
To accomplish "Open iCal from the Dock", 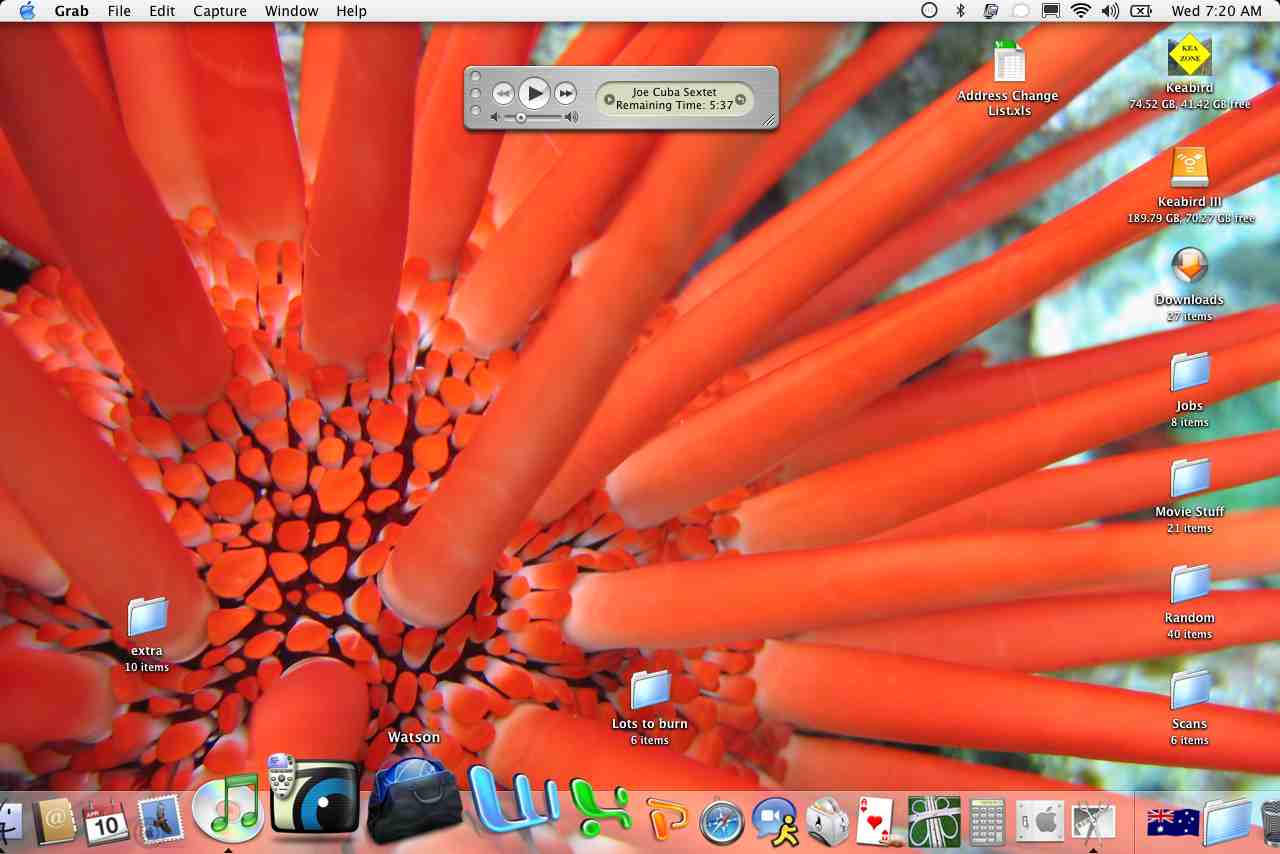I will coord(105,822).
